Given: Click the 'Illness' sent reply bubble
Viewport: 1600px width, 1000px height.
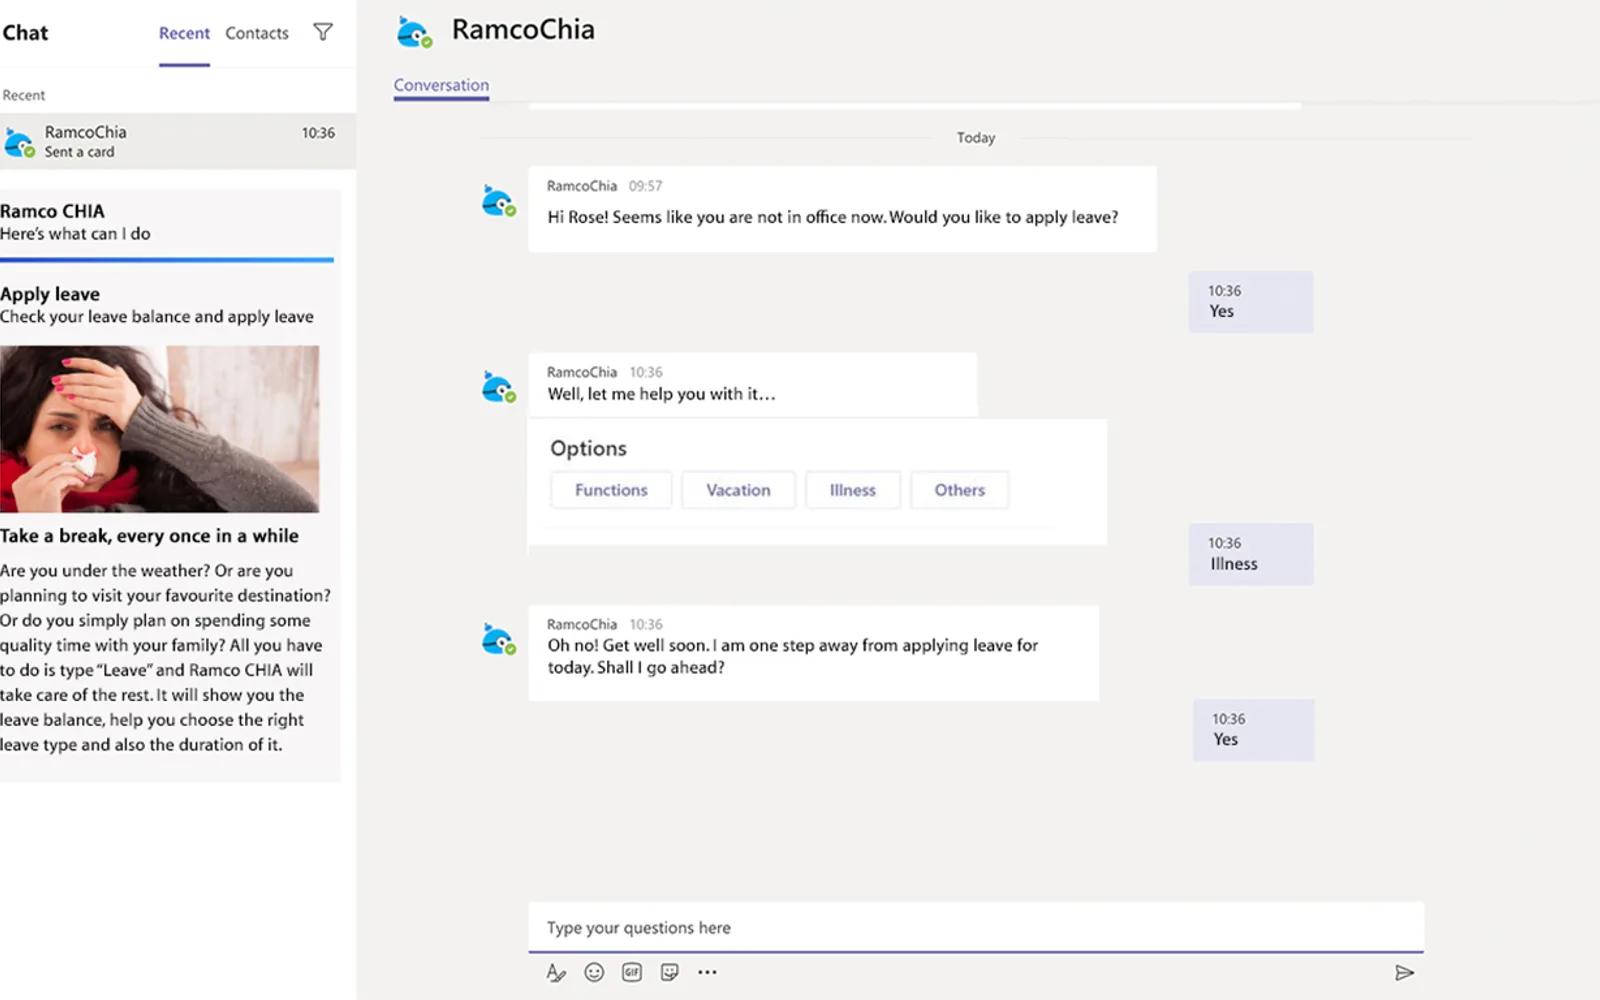Looking at the screenshot, I should coord(1251,554).
